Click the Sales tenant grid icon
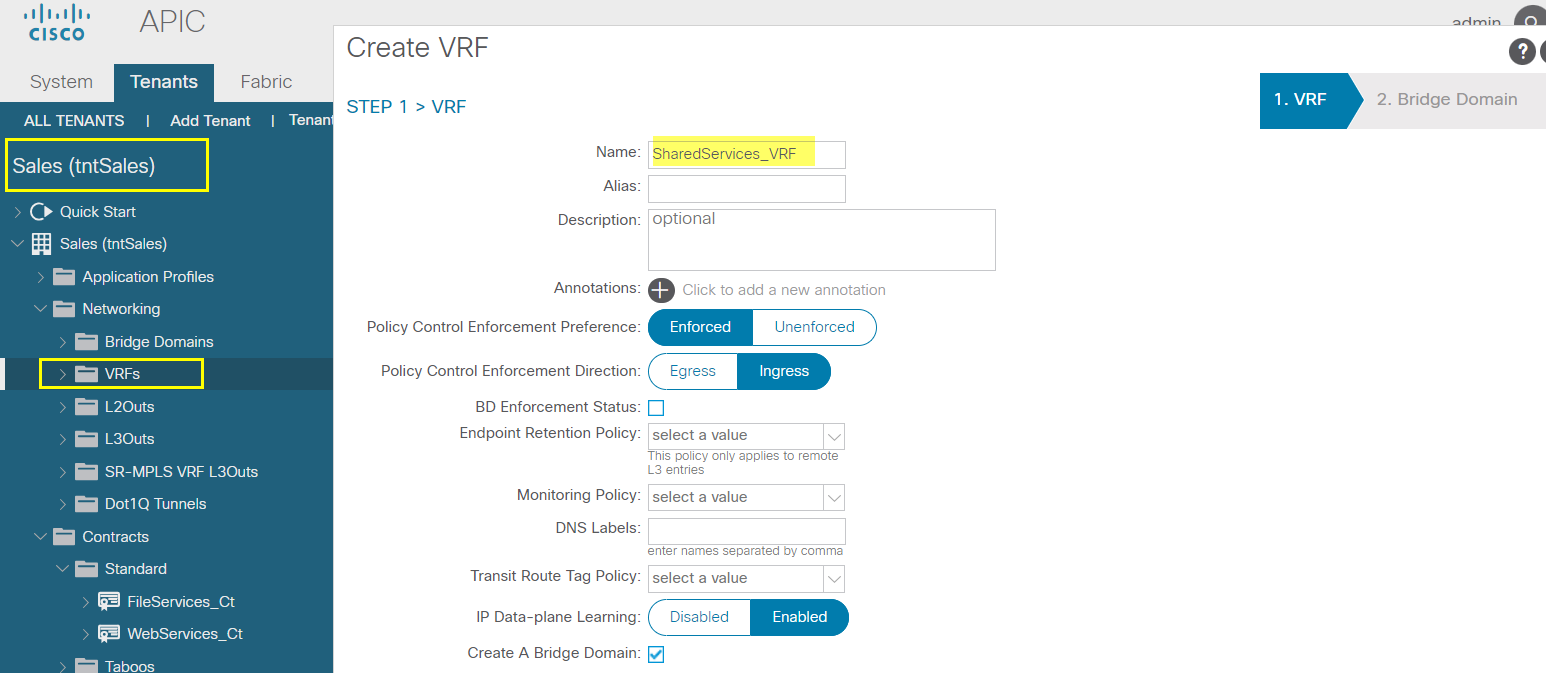The width and height of the screenshot is (1546, 673). point(41,244)
